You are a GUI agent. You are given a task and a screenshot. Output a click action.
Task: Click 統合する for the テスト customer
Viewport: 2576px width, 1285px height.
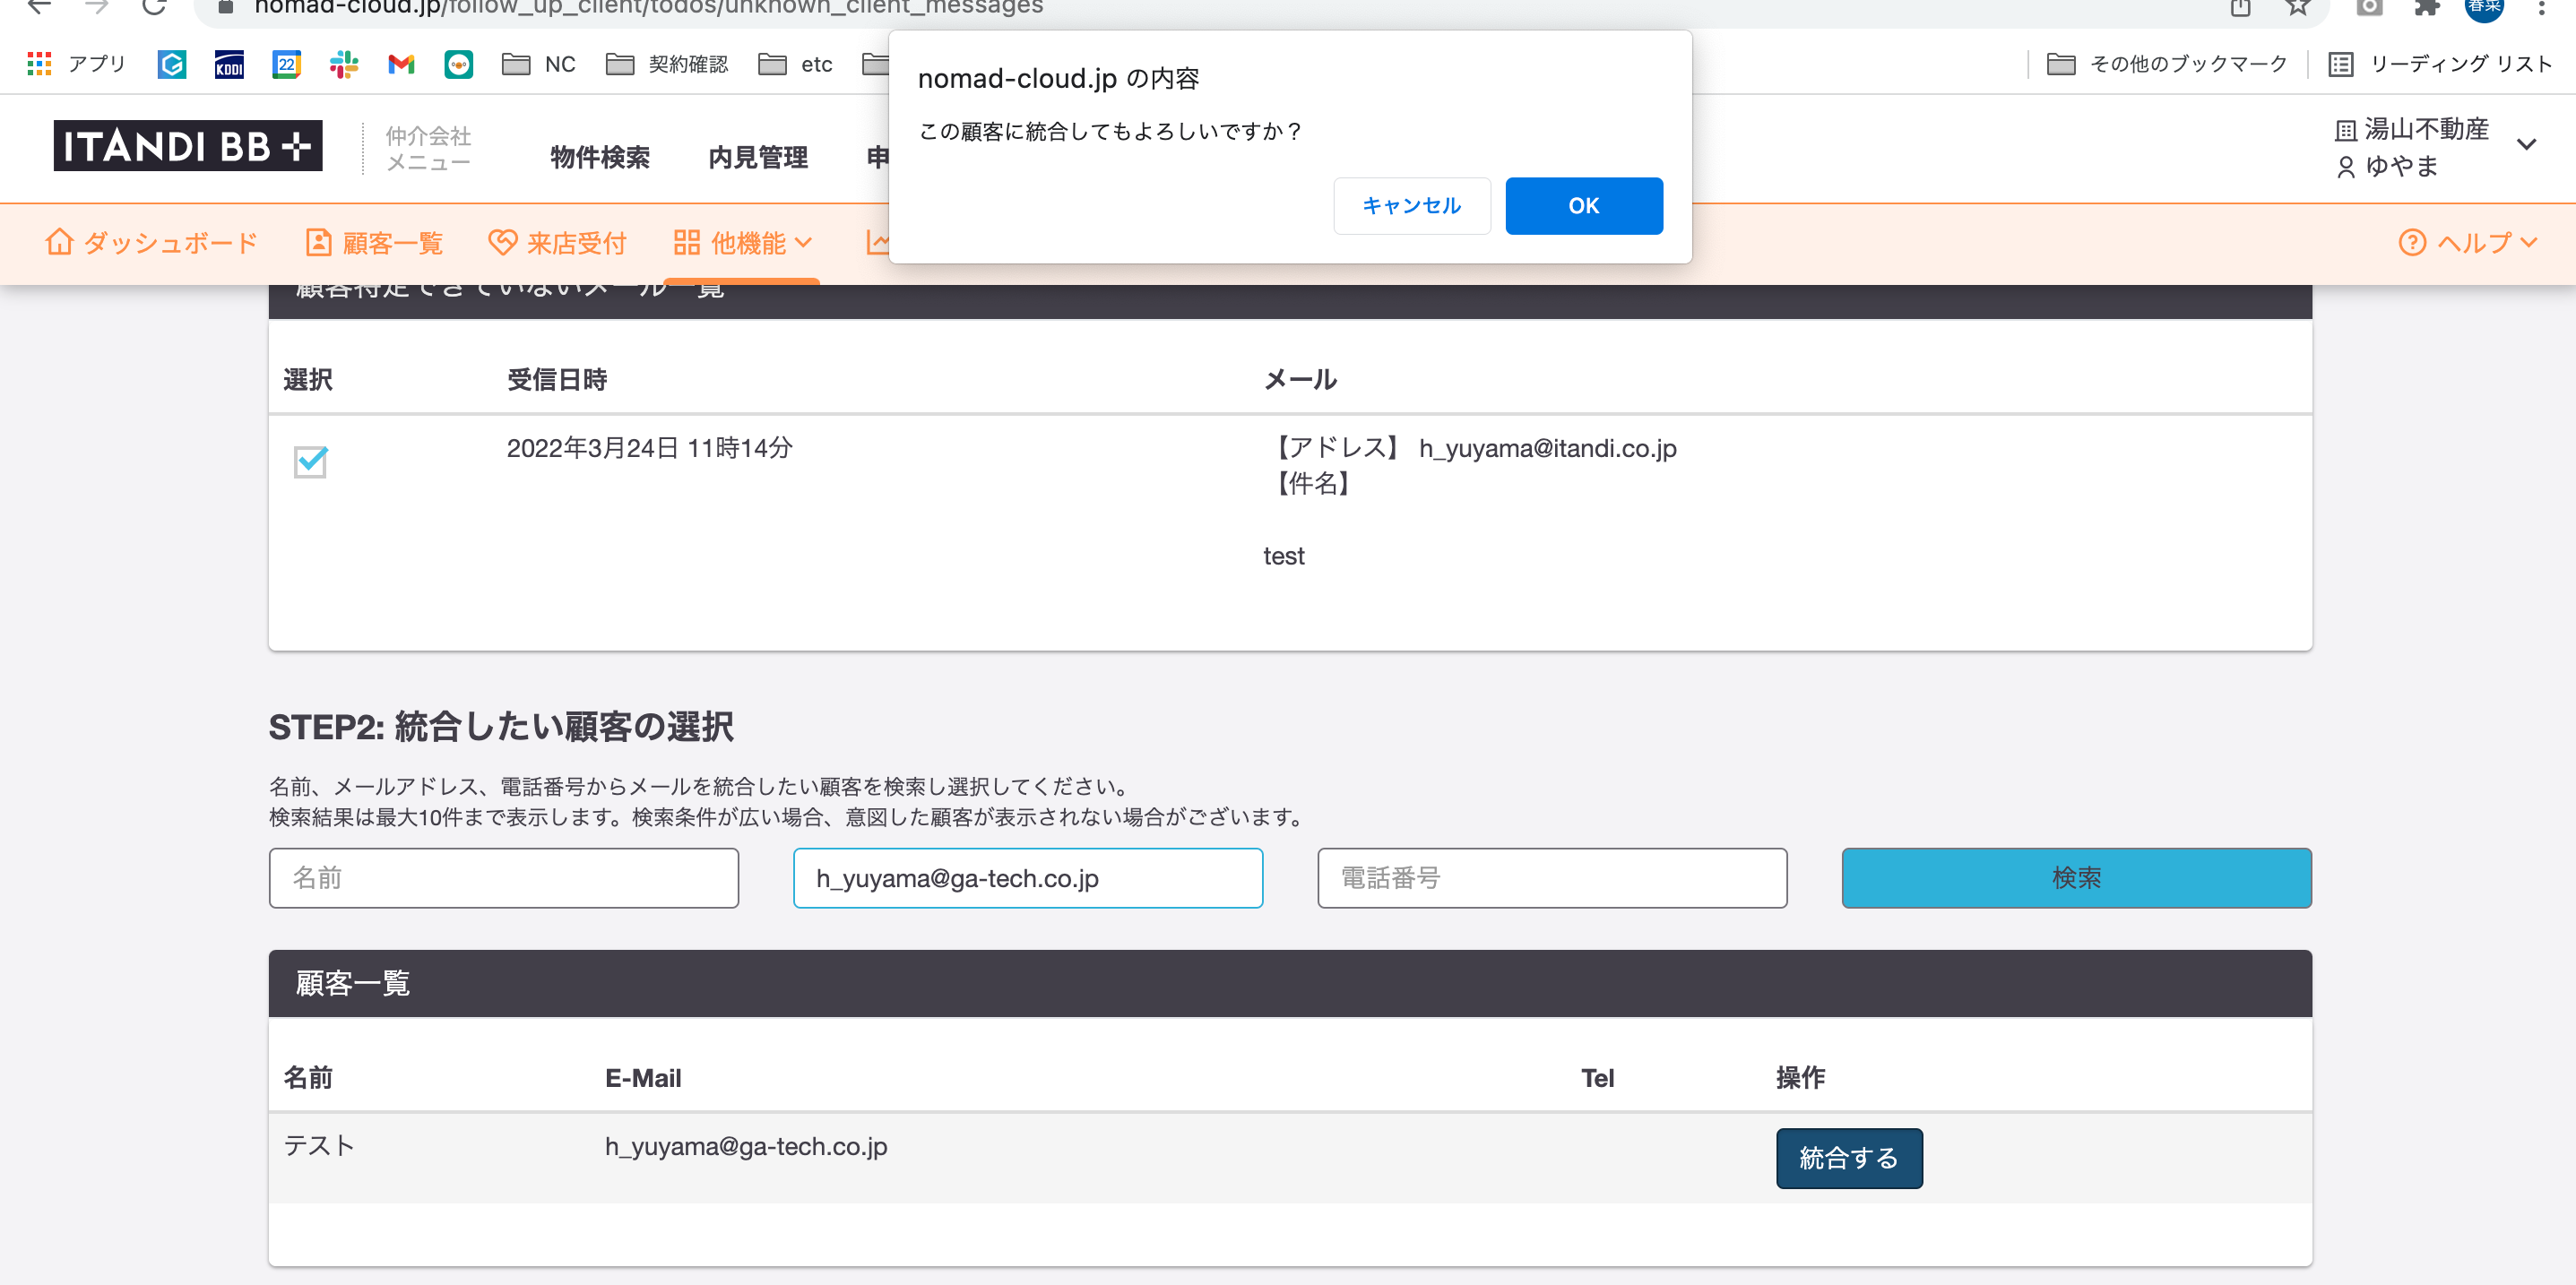(x=1848, y=1158)
